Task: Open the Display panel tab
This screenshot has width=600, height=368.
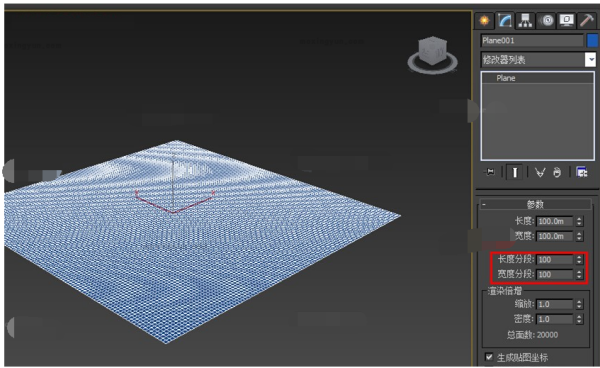Action: pyautogui.click(x=566, y=20)
